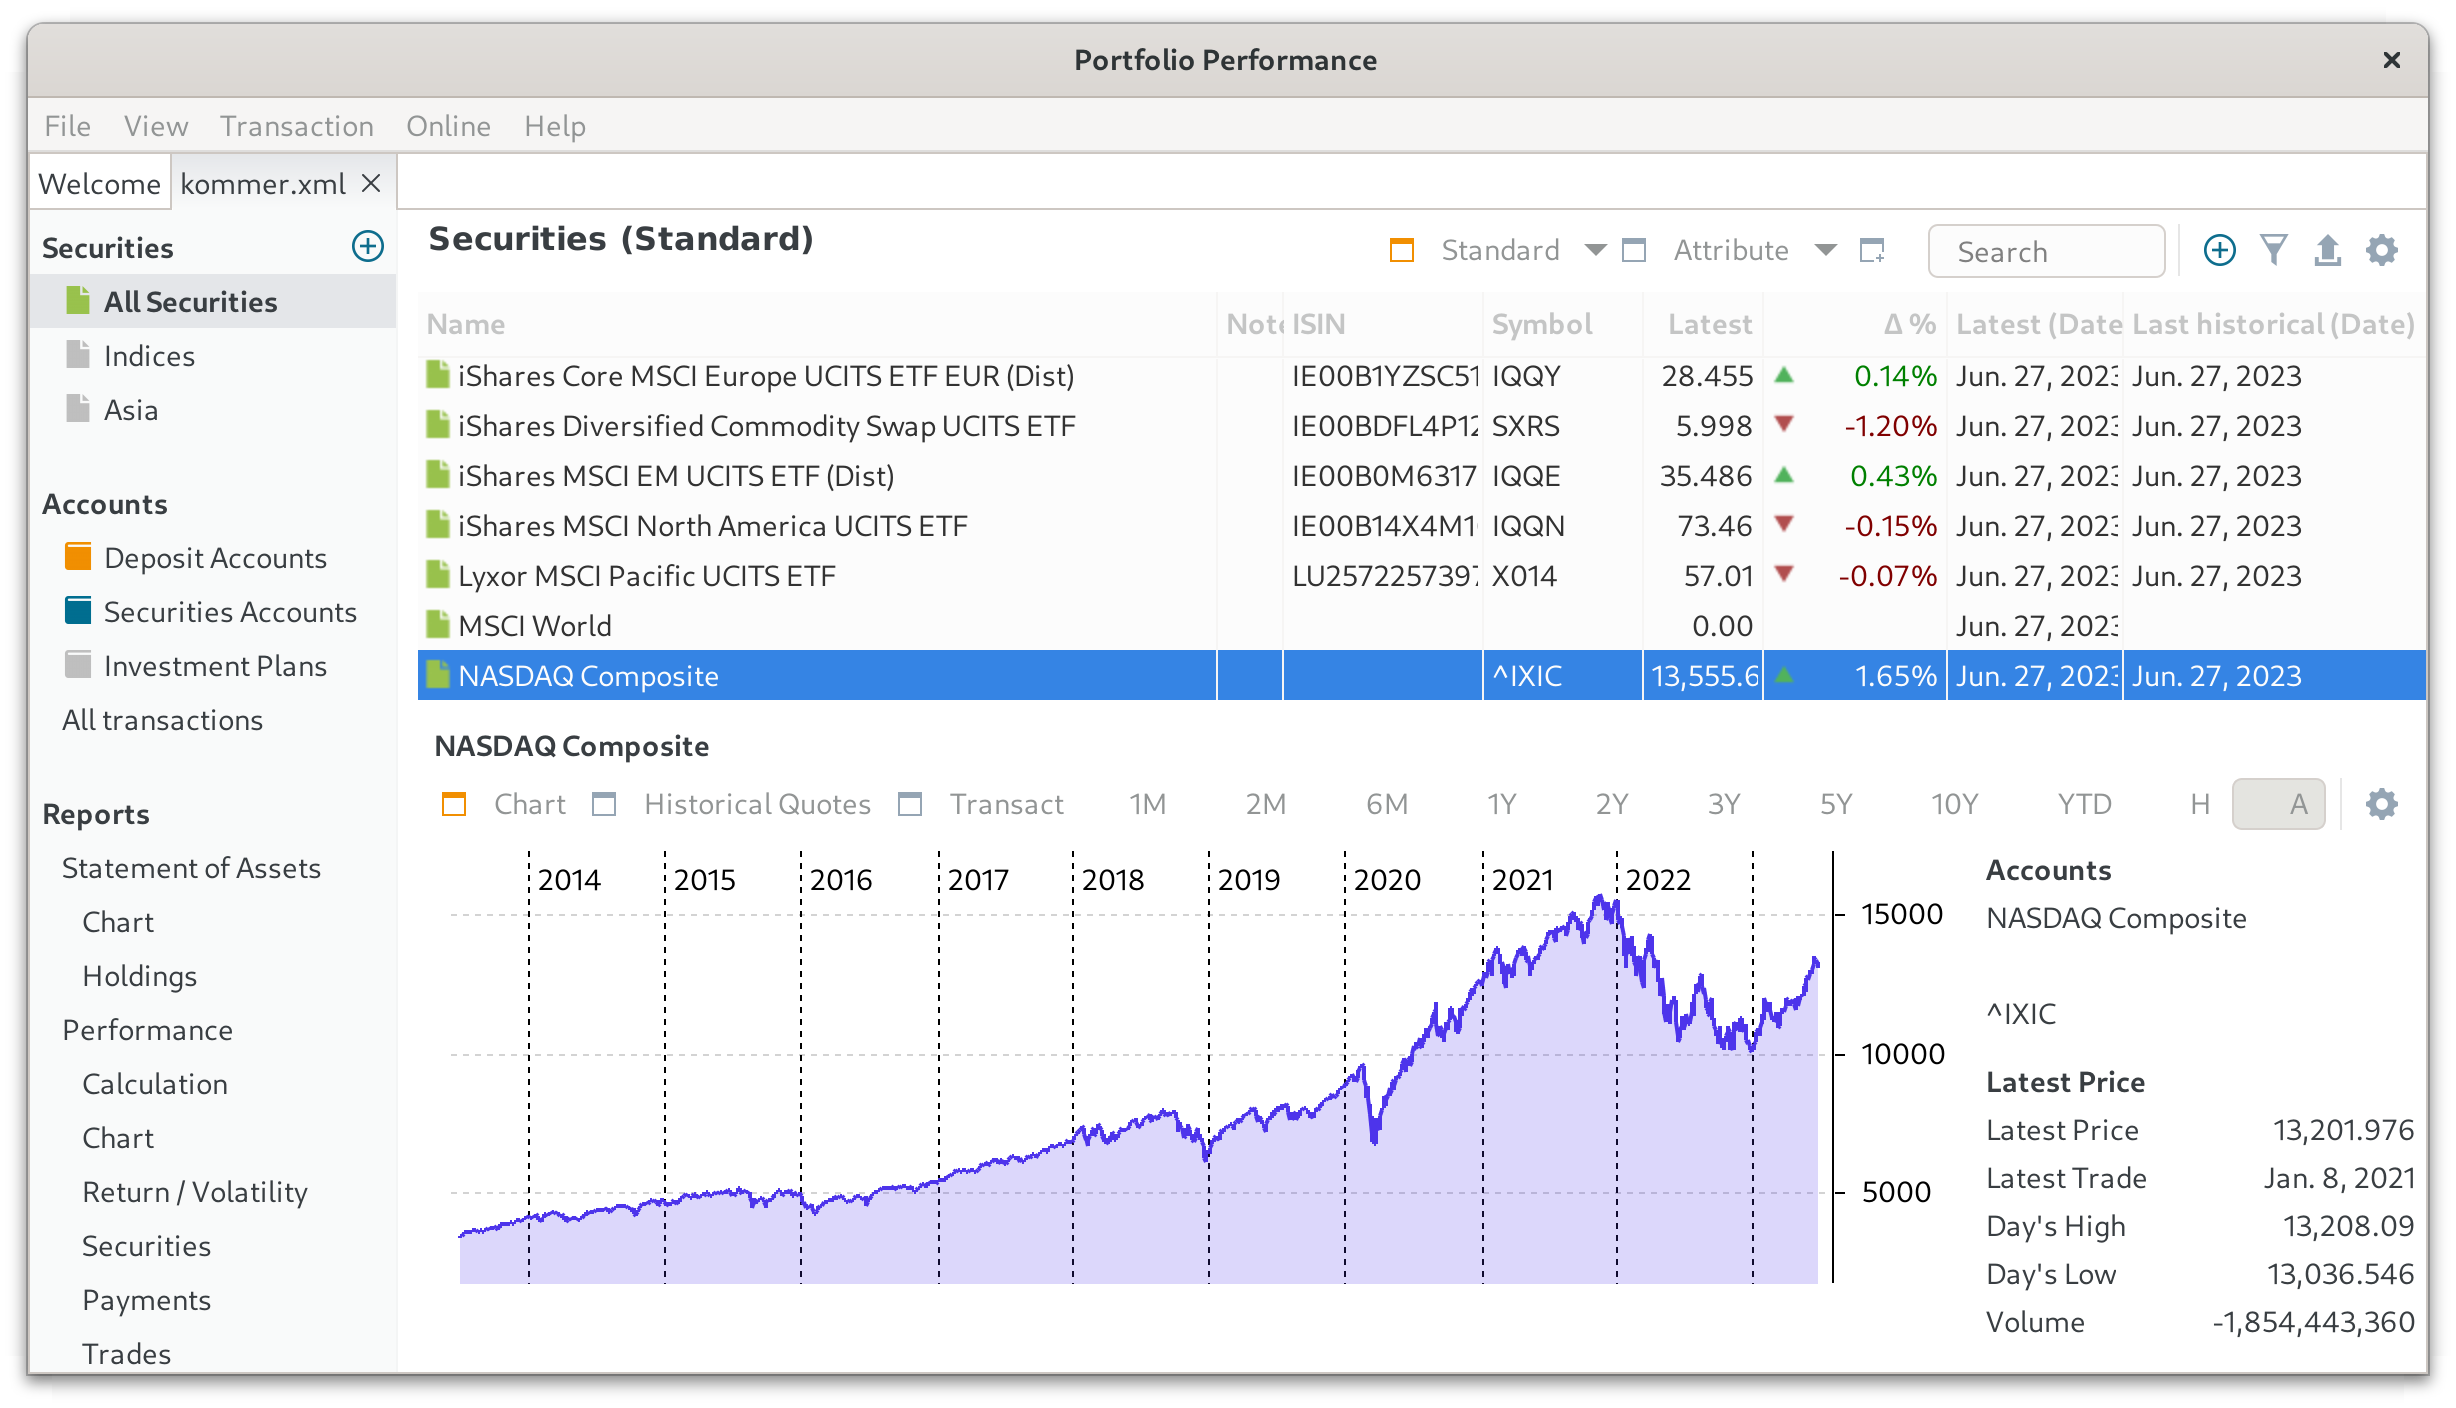
Task: Expand the Attribute view dropdown arrow
Action: click(x=1825, y=250)
